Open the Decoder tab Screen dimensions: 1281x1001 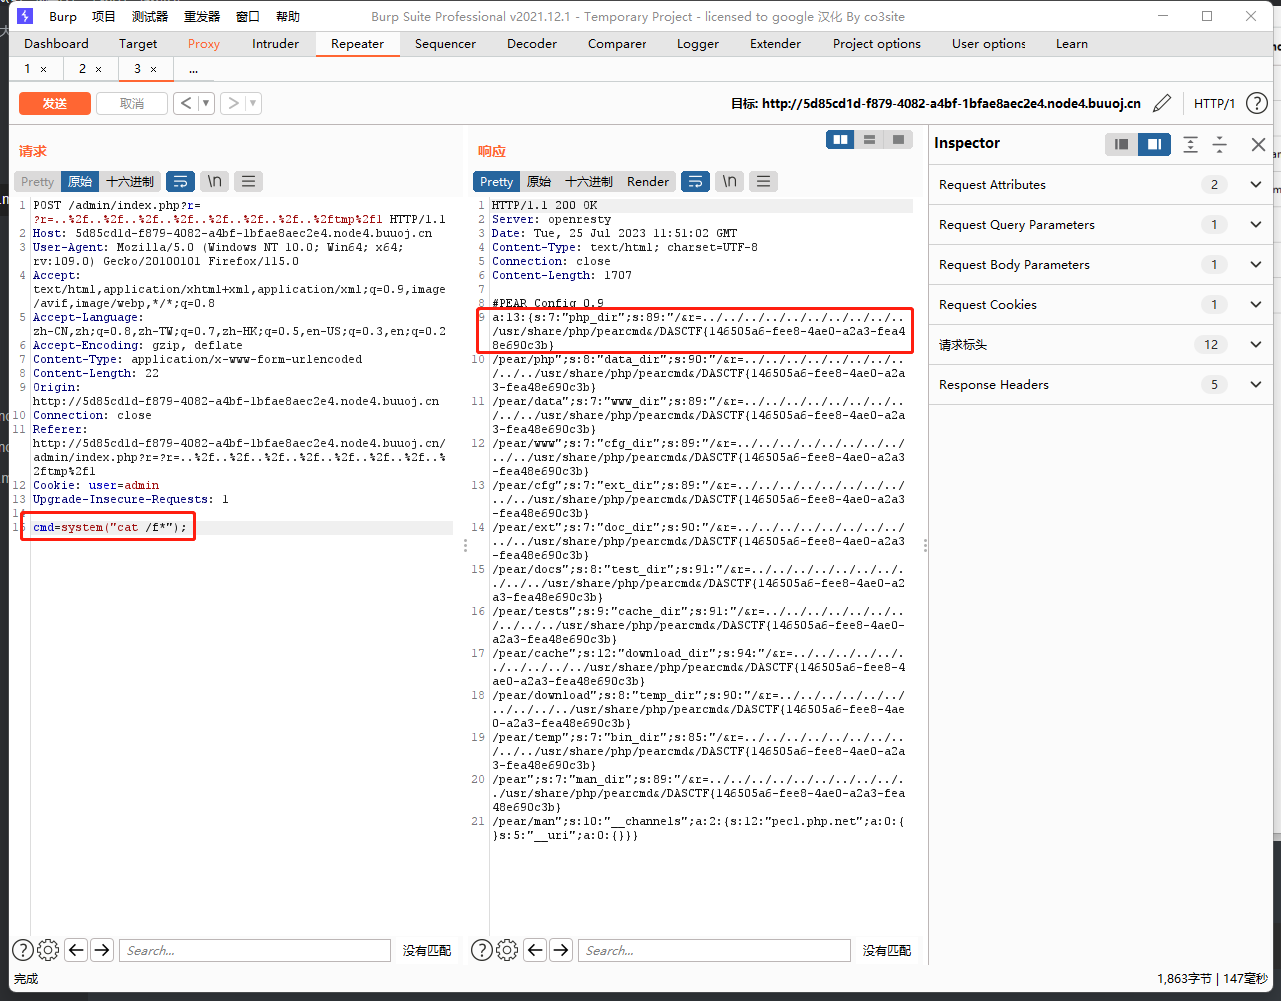(532, 44)
